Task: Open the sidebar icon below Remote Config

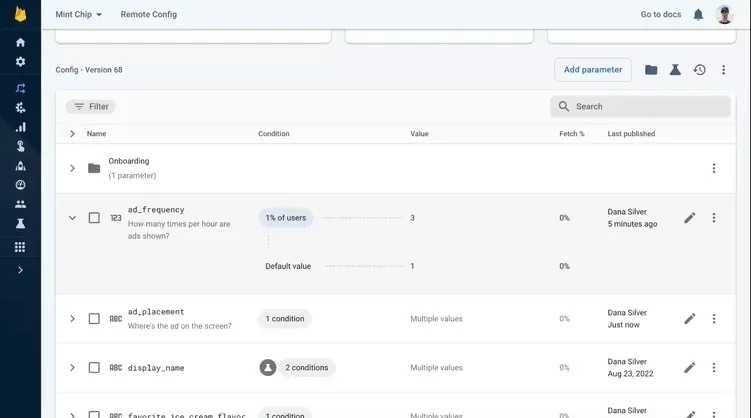Action: [20, 108]
